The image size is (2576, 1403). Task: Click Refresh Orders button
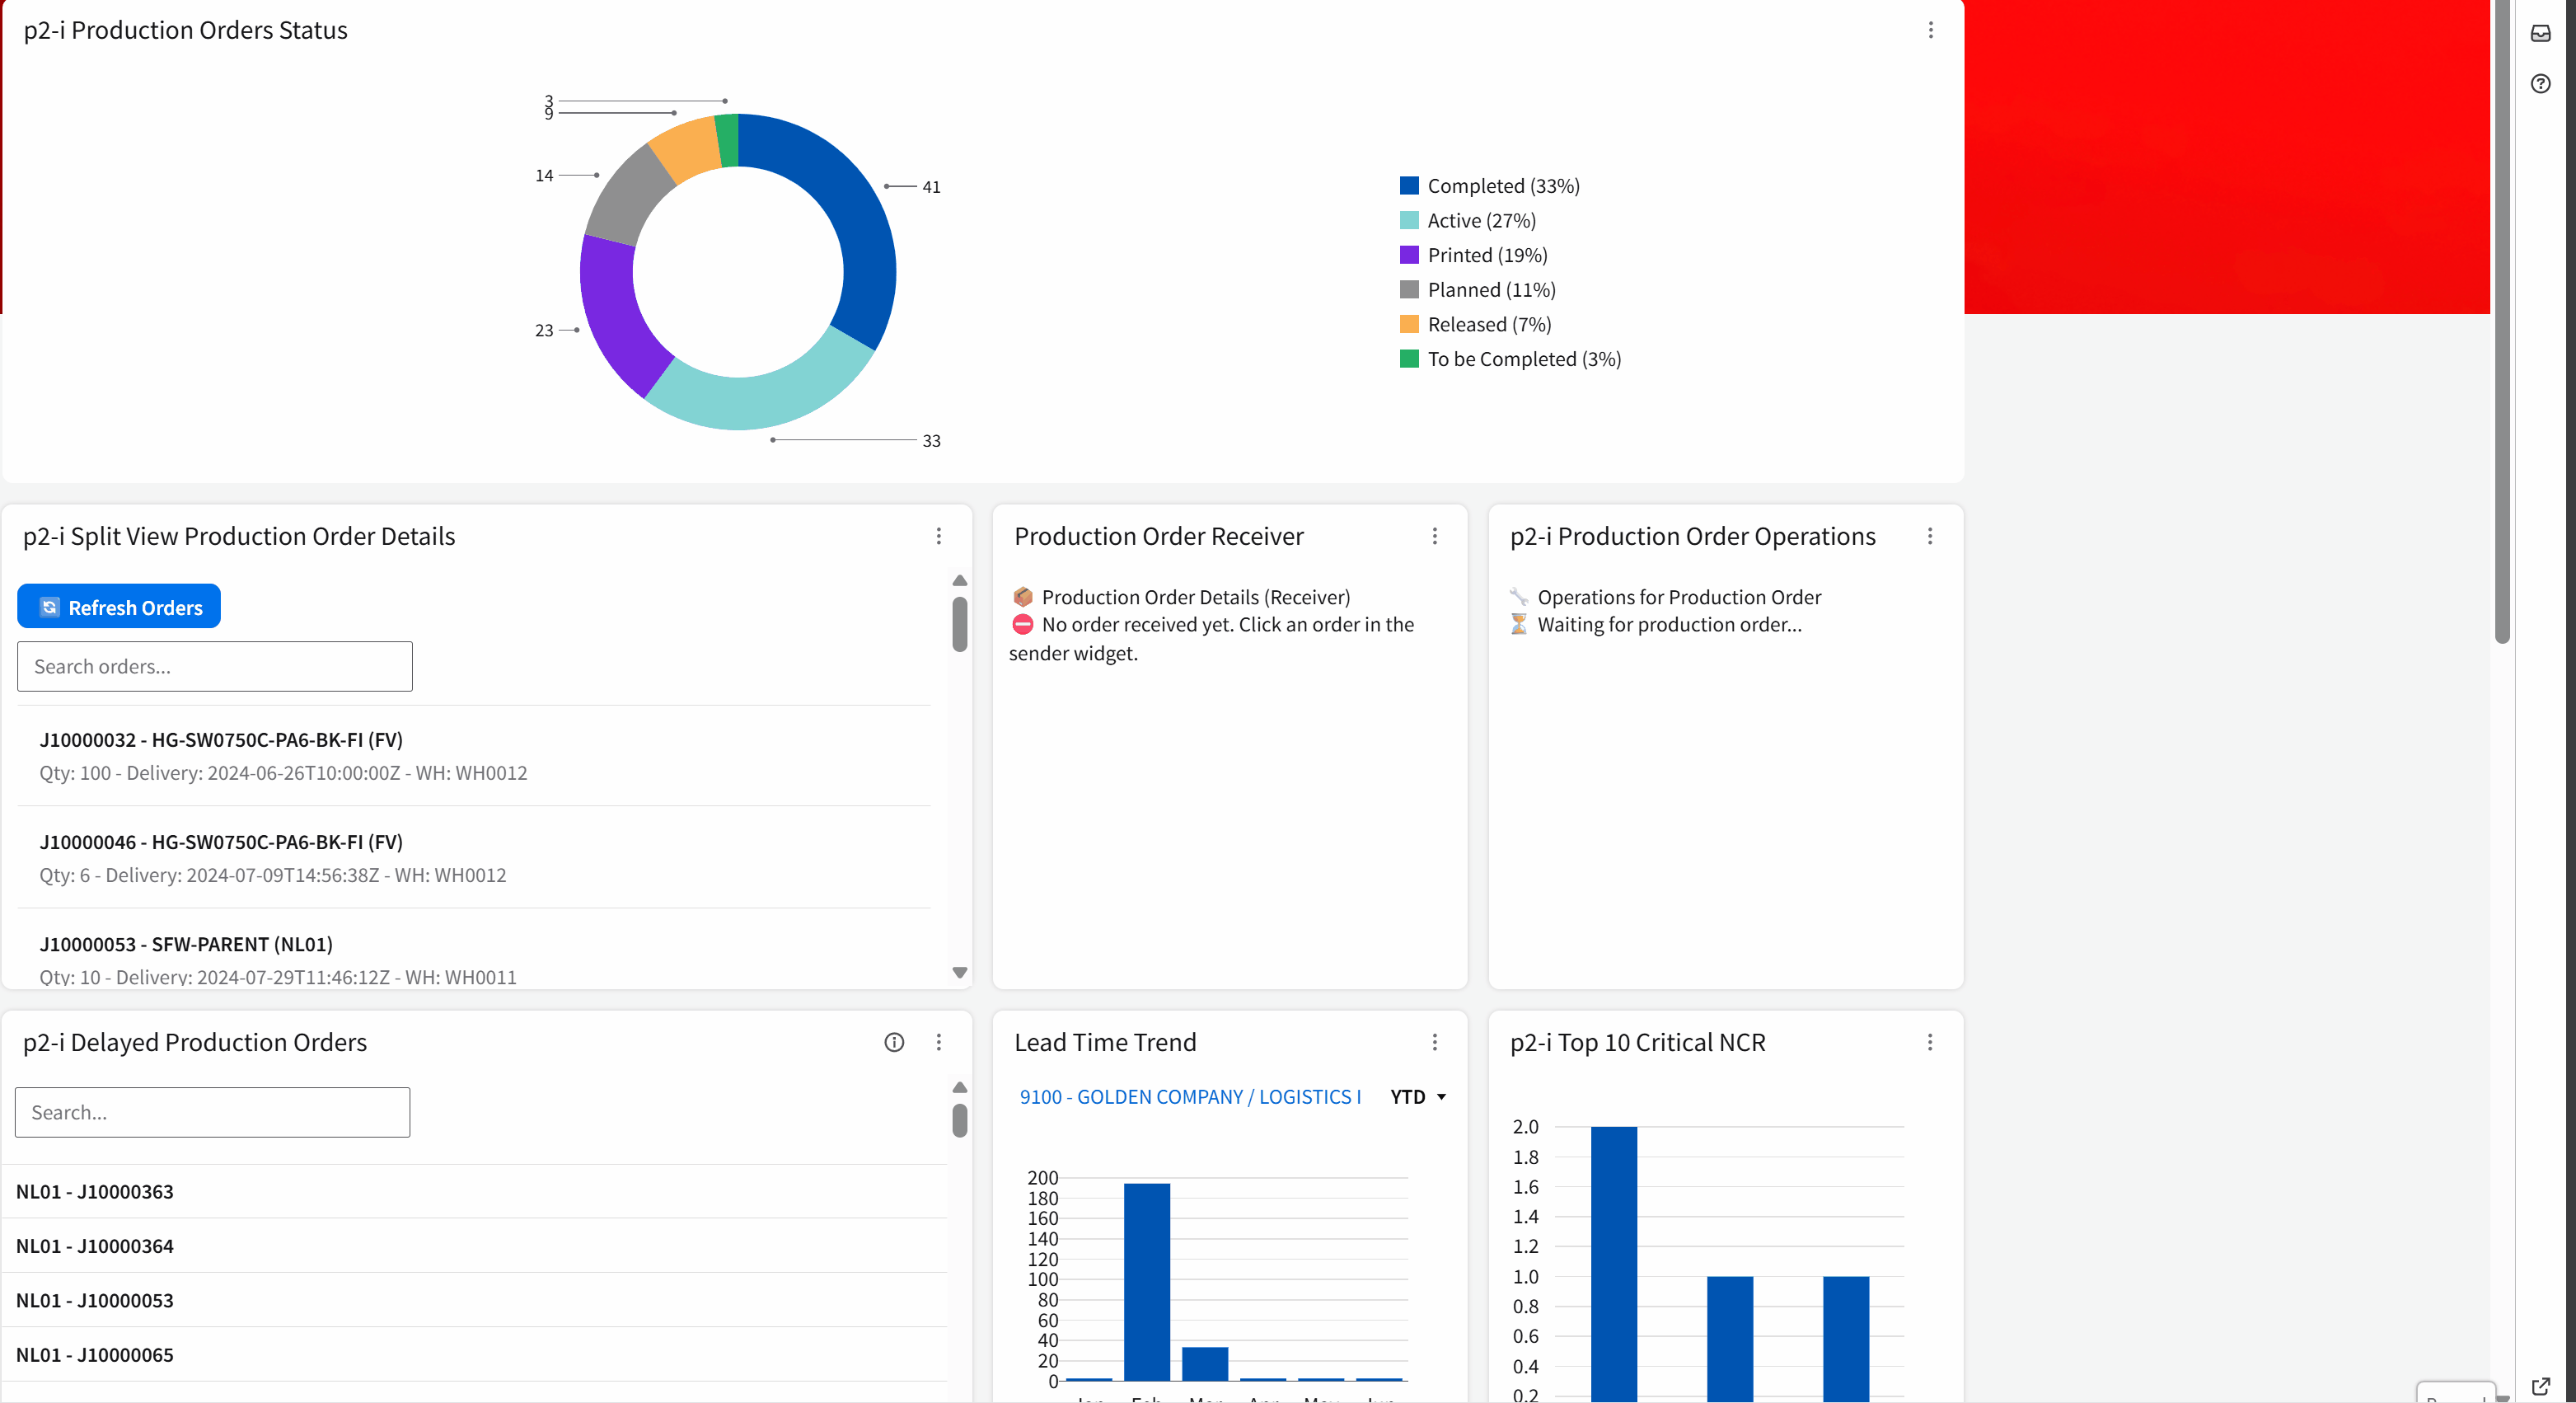click(x=119, y=607)
